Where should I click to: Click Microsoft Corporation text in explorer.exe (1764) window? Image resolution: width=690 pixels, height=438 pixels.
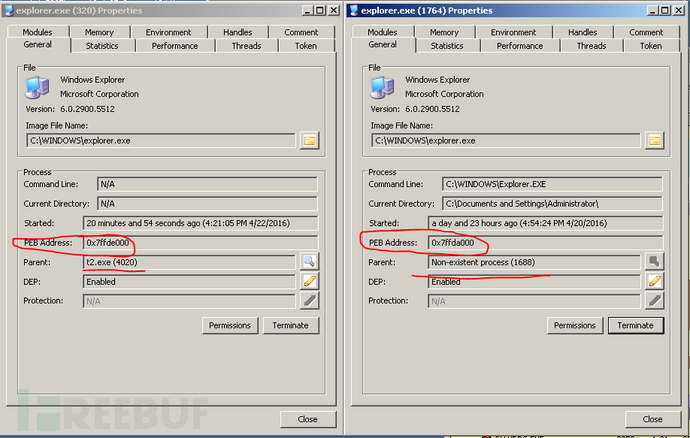444,94
